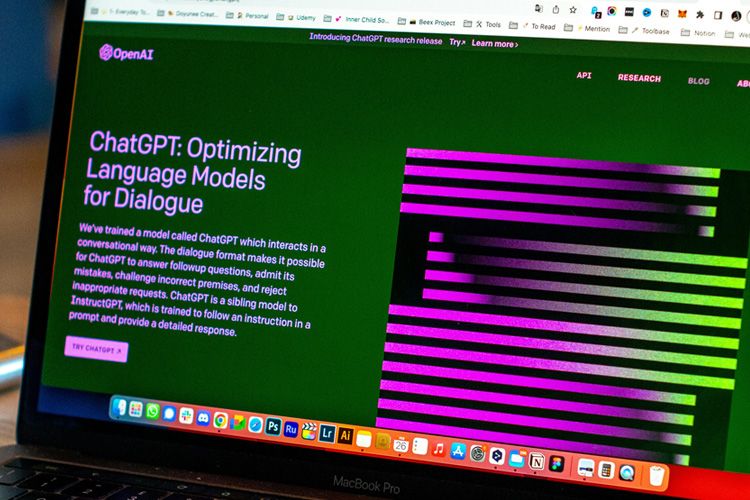
Task: Open the Udemy bookmarks folder
Action: 296,18
